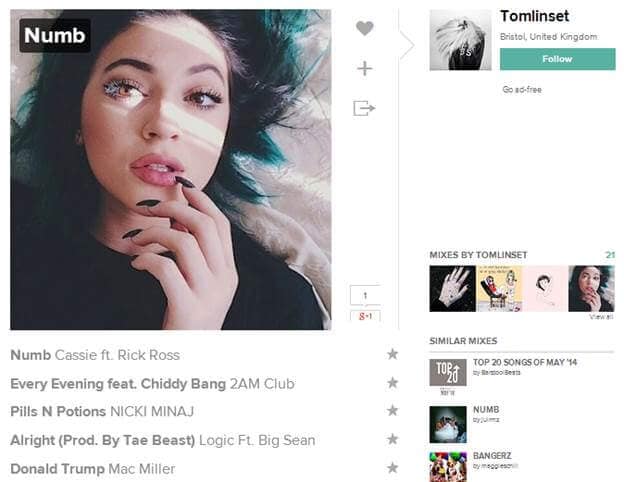This screenshot has height=482, width=624.
Task: Star the Every Evening 2AM Club track
Action: point(392,382)
